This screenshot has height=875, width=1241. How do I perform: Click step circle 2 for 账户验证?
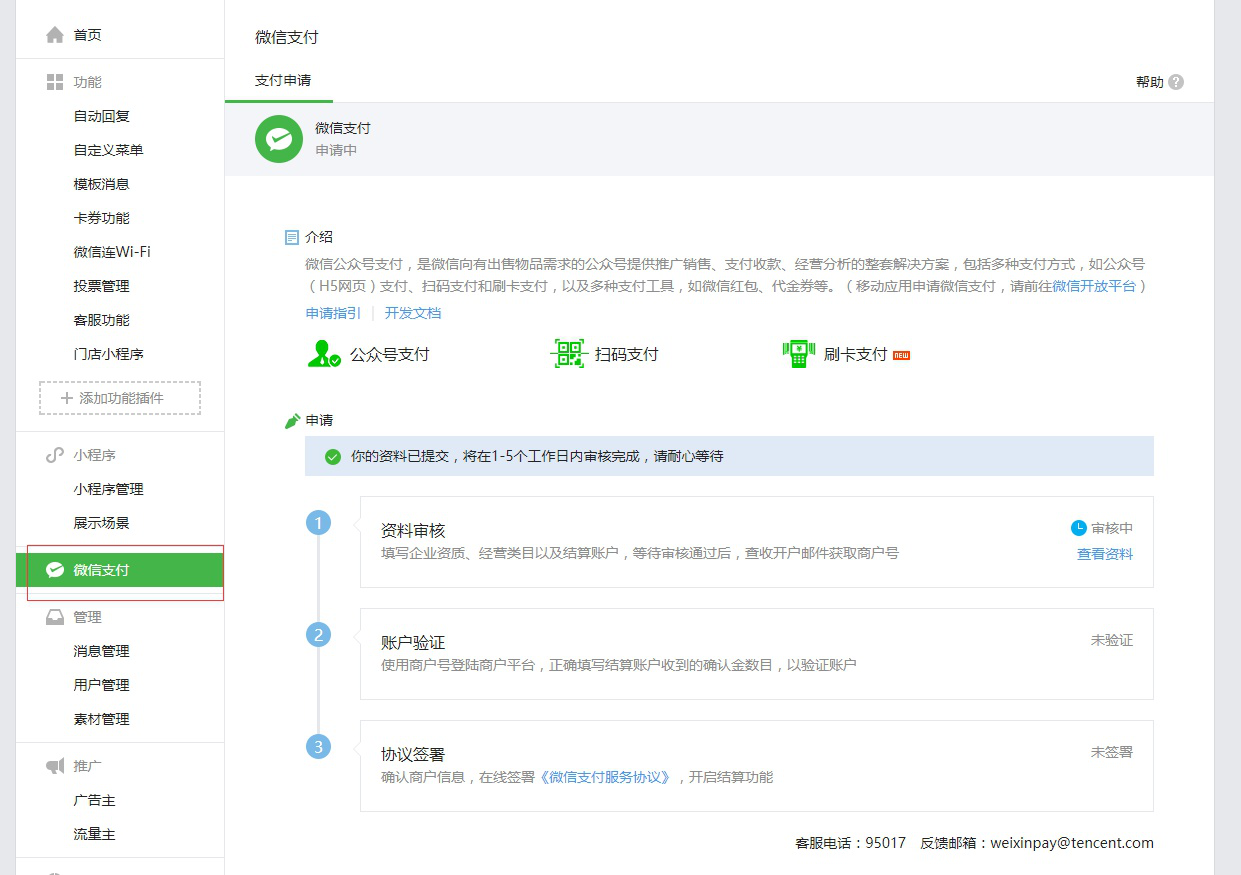318,634
